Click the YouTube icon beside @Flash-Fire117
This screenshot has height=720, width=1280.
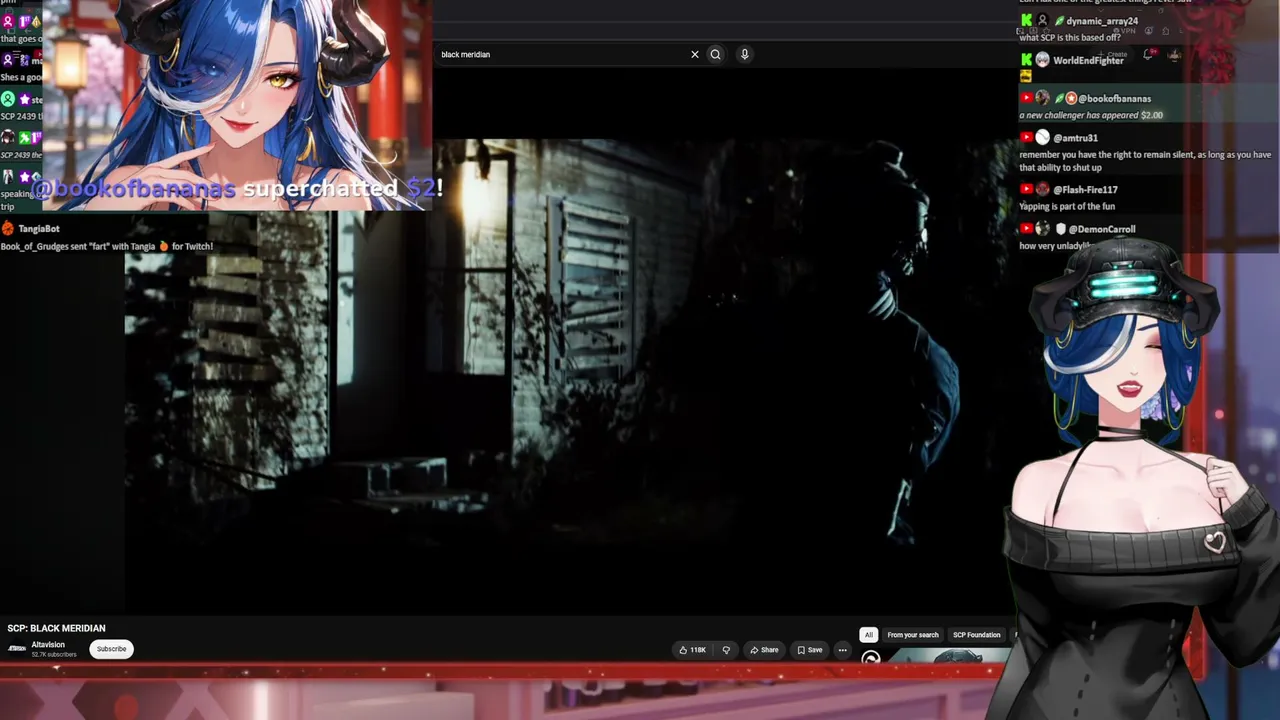[1026, 189]
